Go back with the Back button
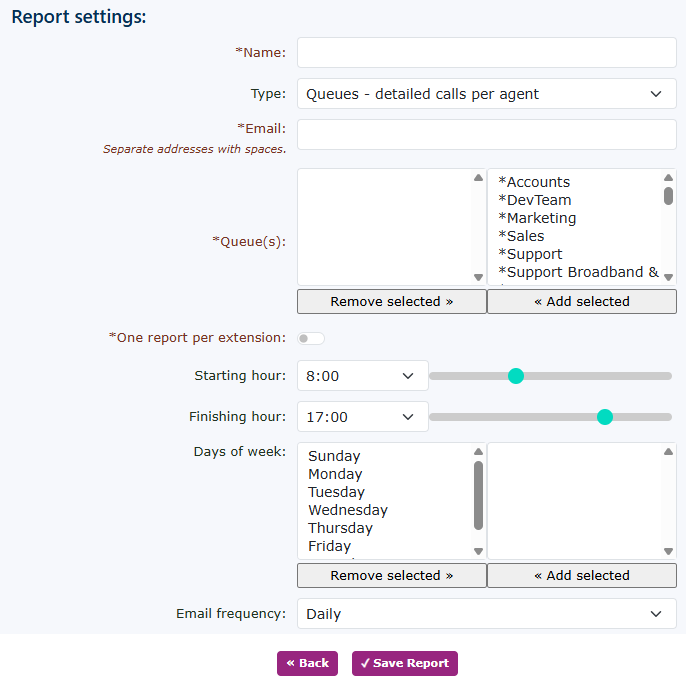Image resolution: width=686 pixels, height=688 pixels. (307, 663)
